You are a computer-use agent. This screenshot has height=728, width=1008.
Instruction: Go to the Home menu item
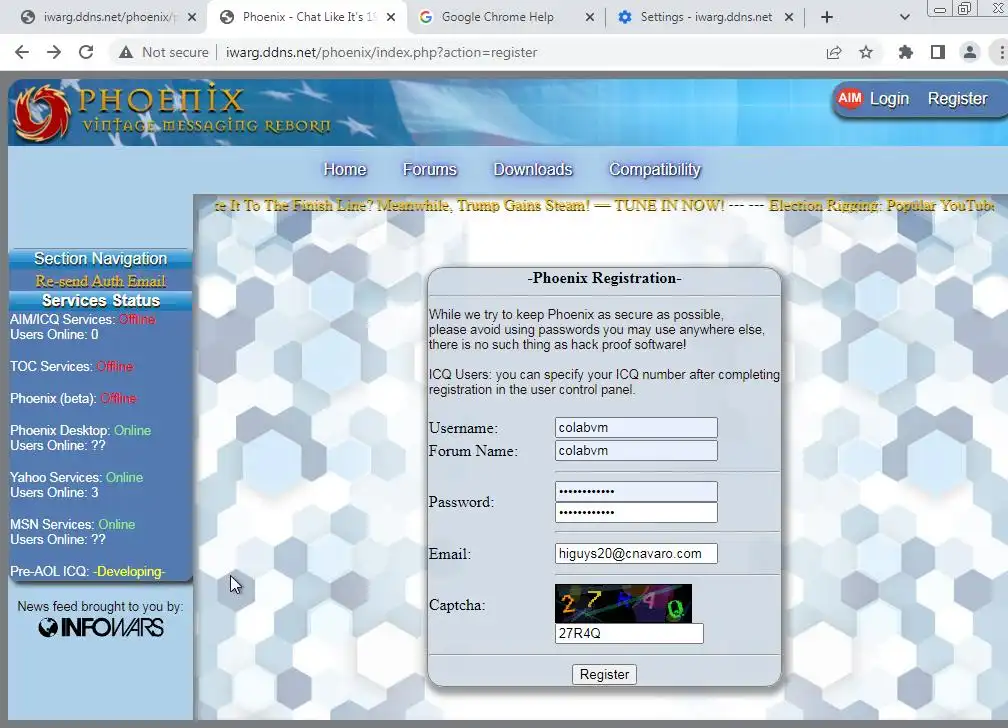(345, 169)
